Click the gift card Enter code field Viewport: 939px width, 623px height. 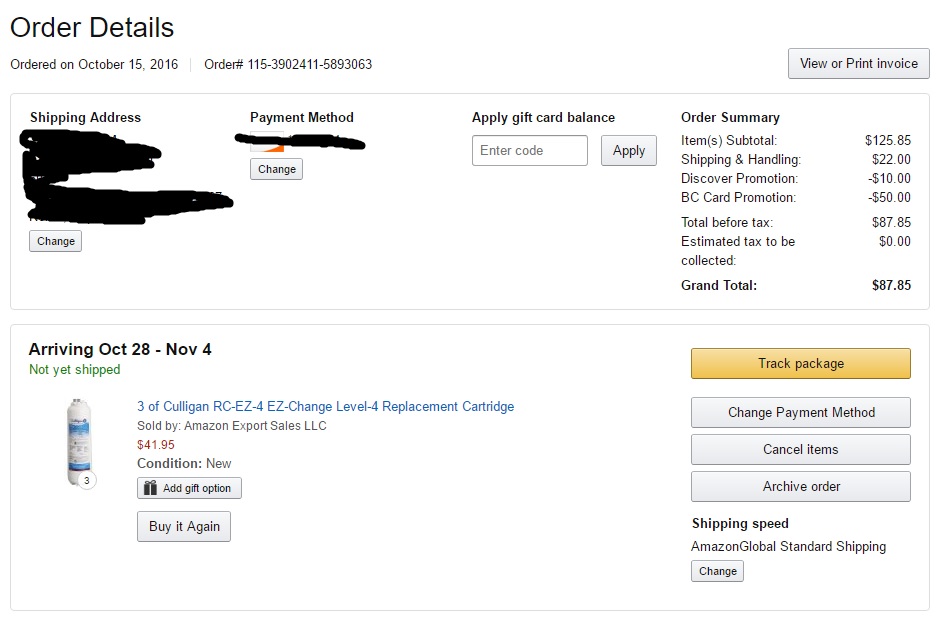529,151
